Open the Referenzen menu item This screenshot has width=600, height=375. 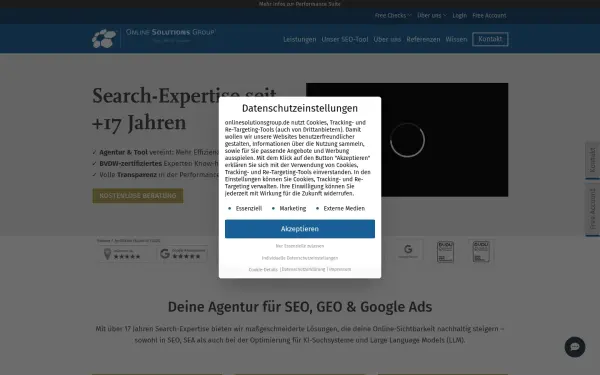[423, 39]
